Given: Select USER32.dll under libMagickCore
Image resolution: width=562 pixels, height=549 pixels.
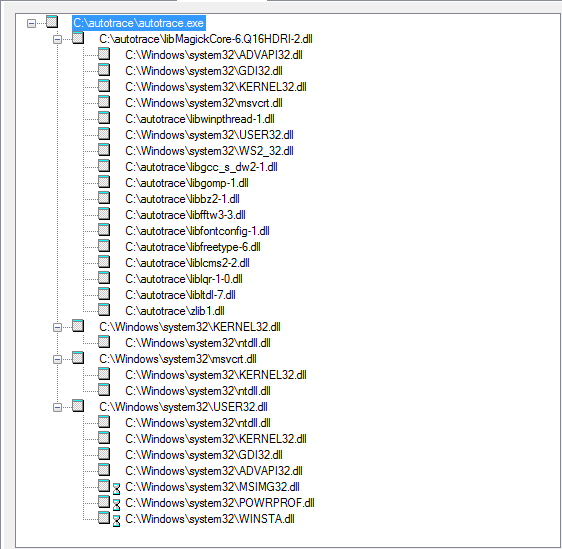Looking at the screenshot, I should 209,135.
